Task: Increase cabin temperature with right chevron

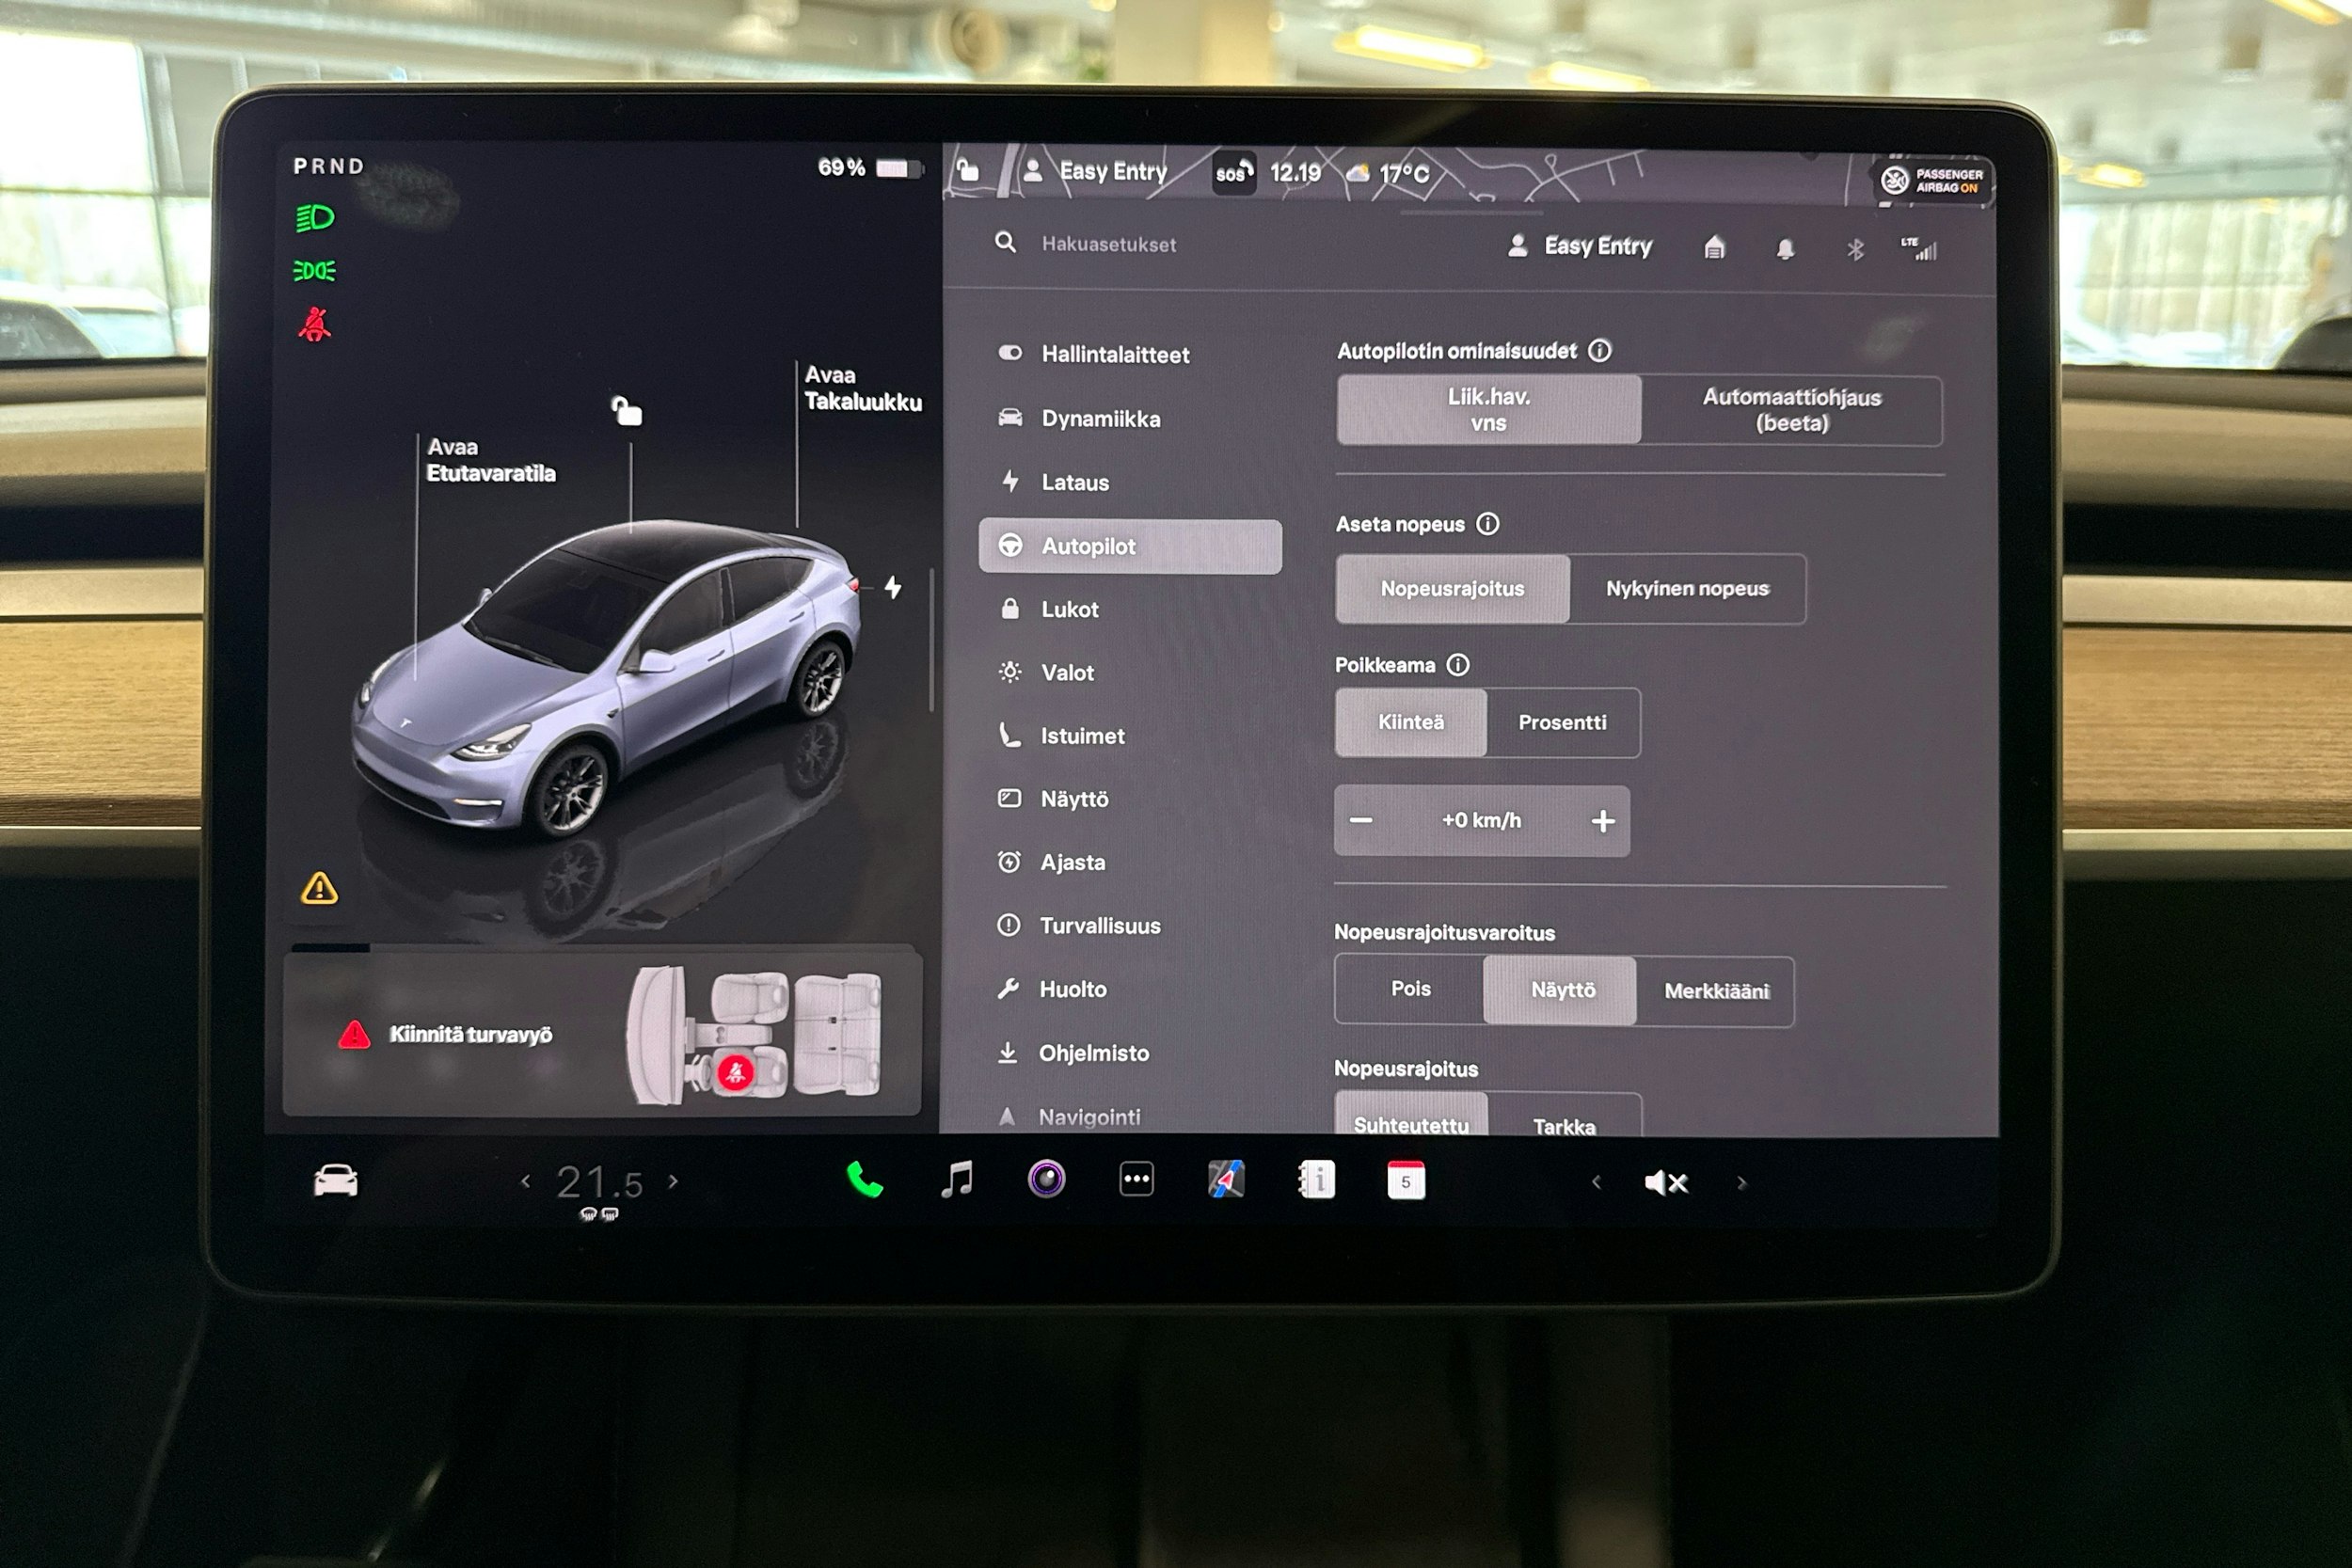Action: coord(673,1182)
